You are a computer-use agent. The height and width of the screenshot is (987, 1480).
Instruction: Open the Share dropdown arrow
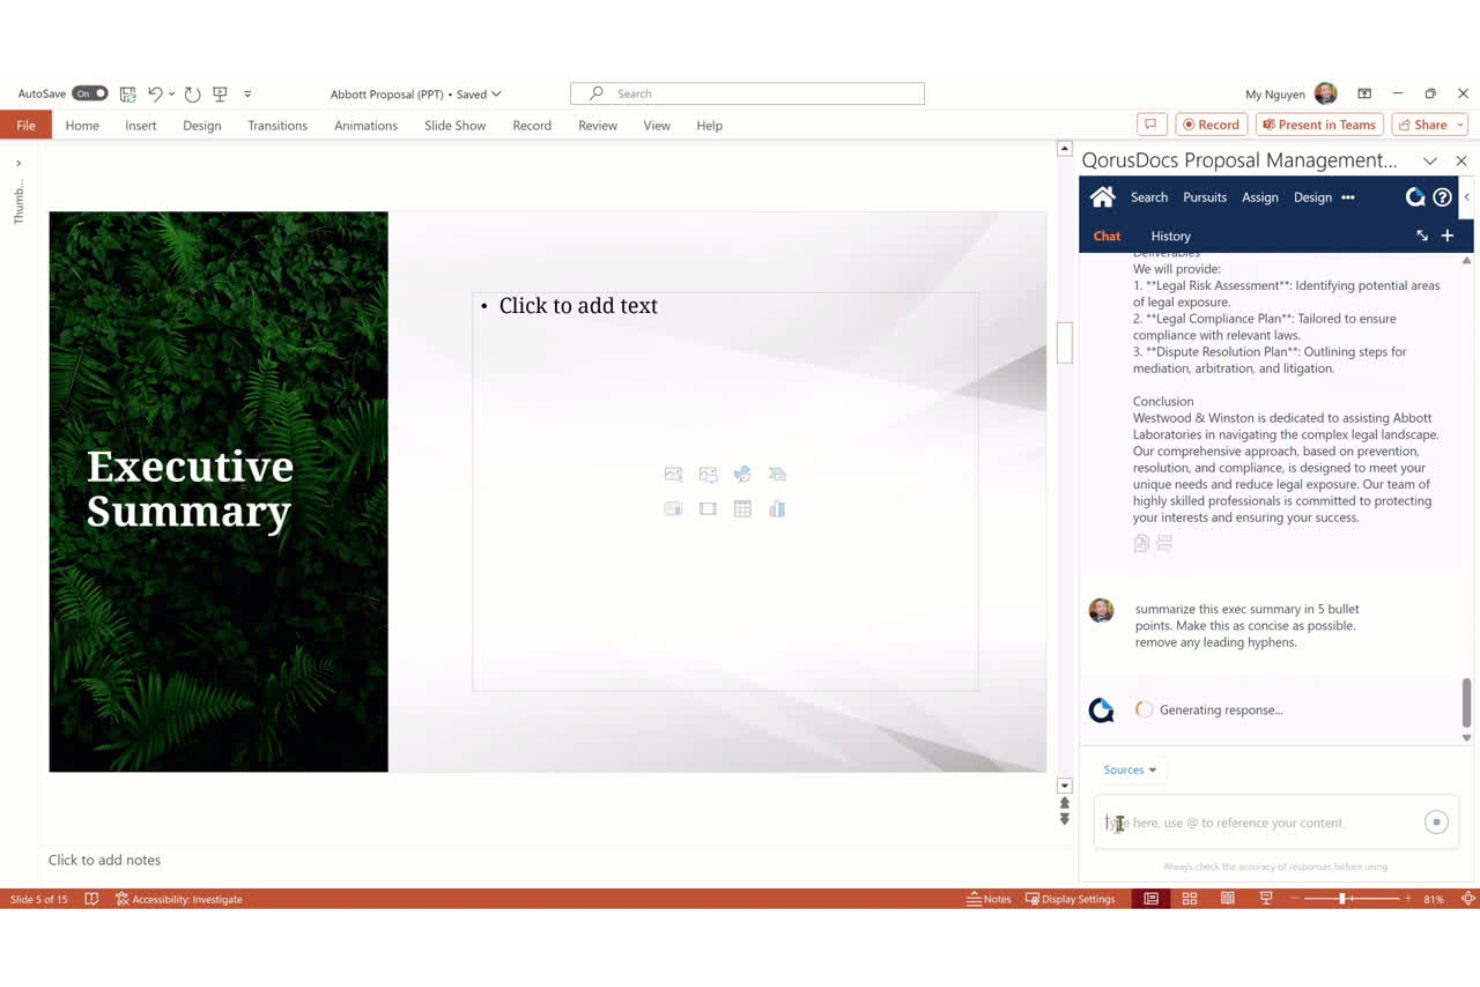coord(1460,125)
